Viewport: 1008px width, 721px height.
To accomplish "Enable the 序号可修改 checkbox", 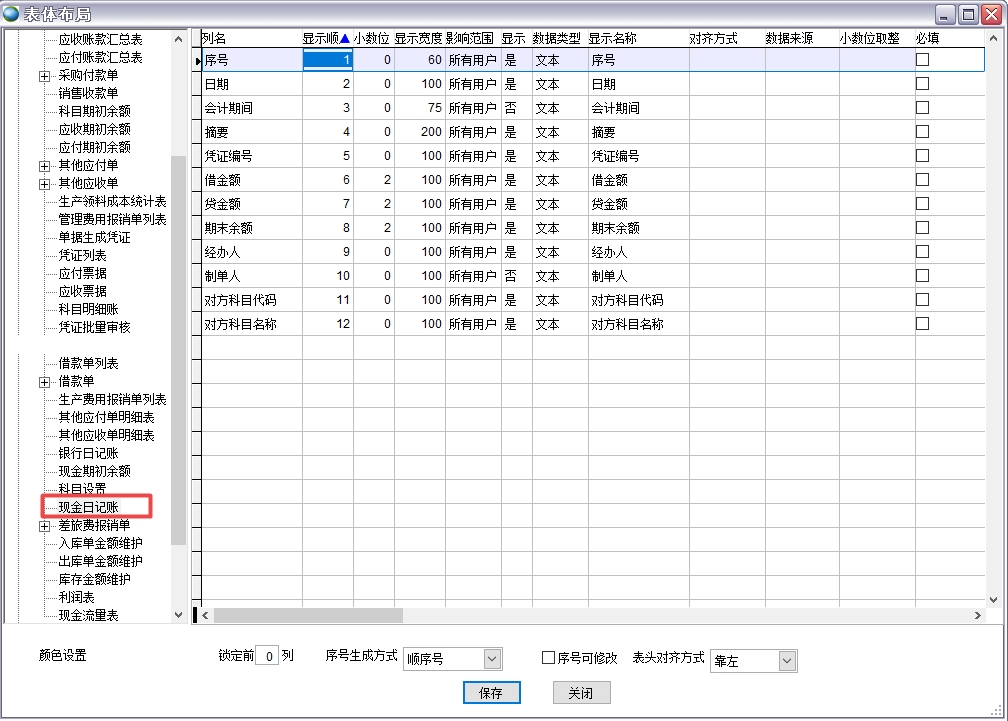I will tap(548, 658).
